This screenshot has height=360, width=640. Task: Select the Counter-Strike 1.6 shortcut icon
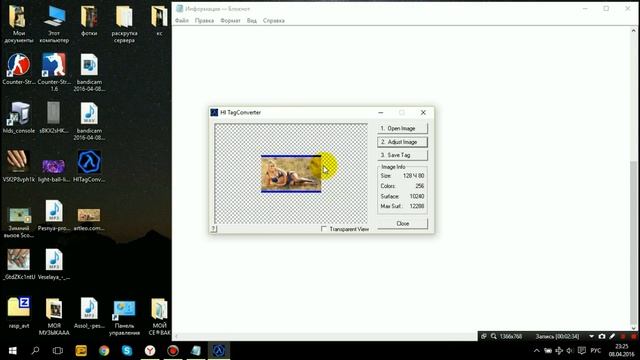[x=54, y=72]
